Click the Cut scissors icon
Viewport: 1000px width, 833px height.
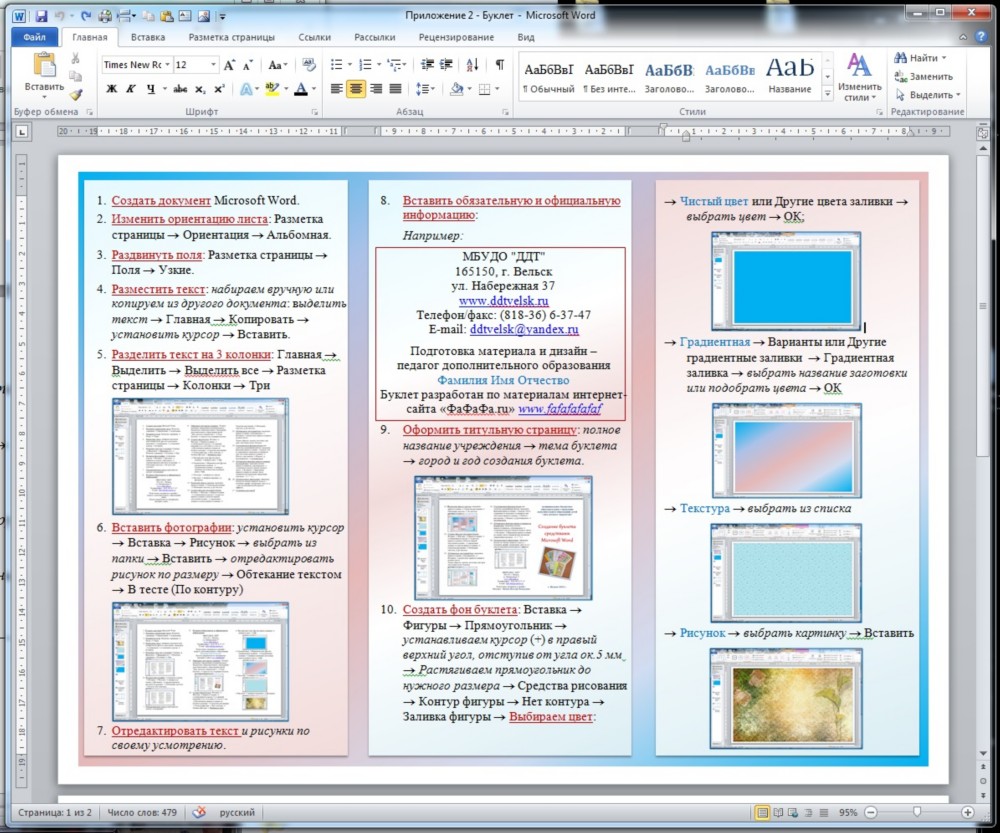click(75, 60)
